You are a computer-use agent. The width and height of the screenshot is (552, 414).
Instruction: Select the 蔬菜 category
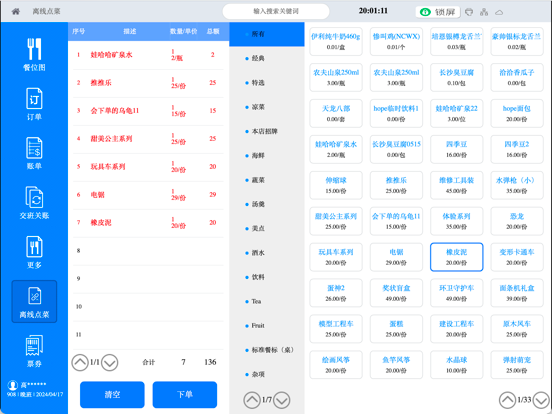pos(267,180)
